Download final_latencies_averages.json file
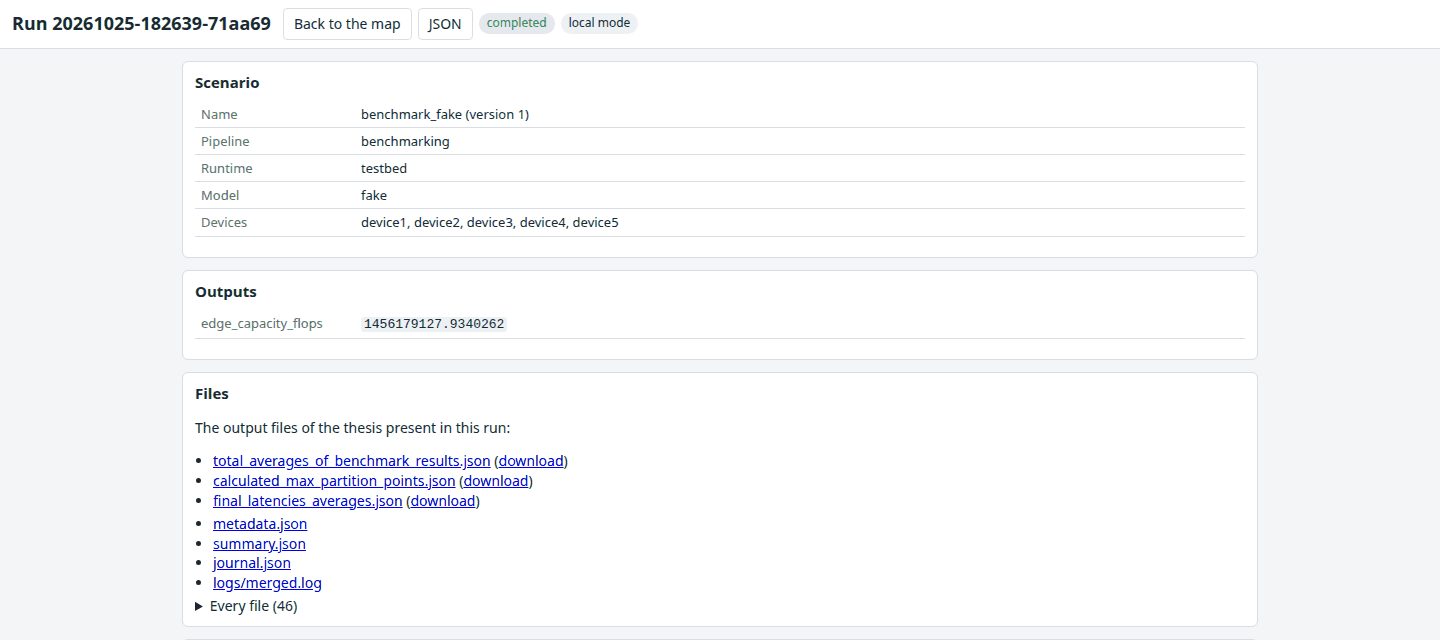Image resolution: width=1440 pixels, height=640 pixels. 443,501
